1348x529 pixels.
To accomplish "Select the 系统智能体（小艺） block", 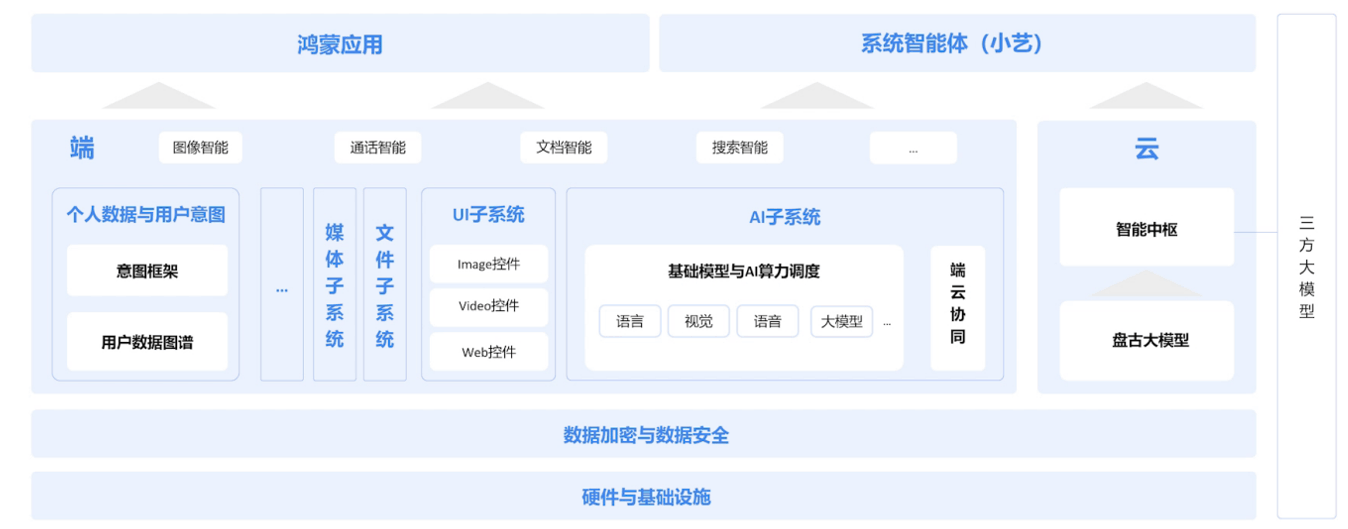I will click(x=957, y=43).
